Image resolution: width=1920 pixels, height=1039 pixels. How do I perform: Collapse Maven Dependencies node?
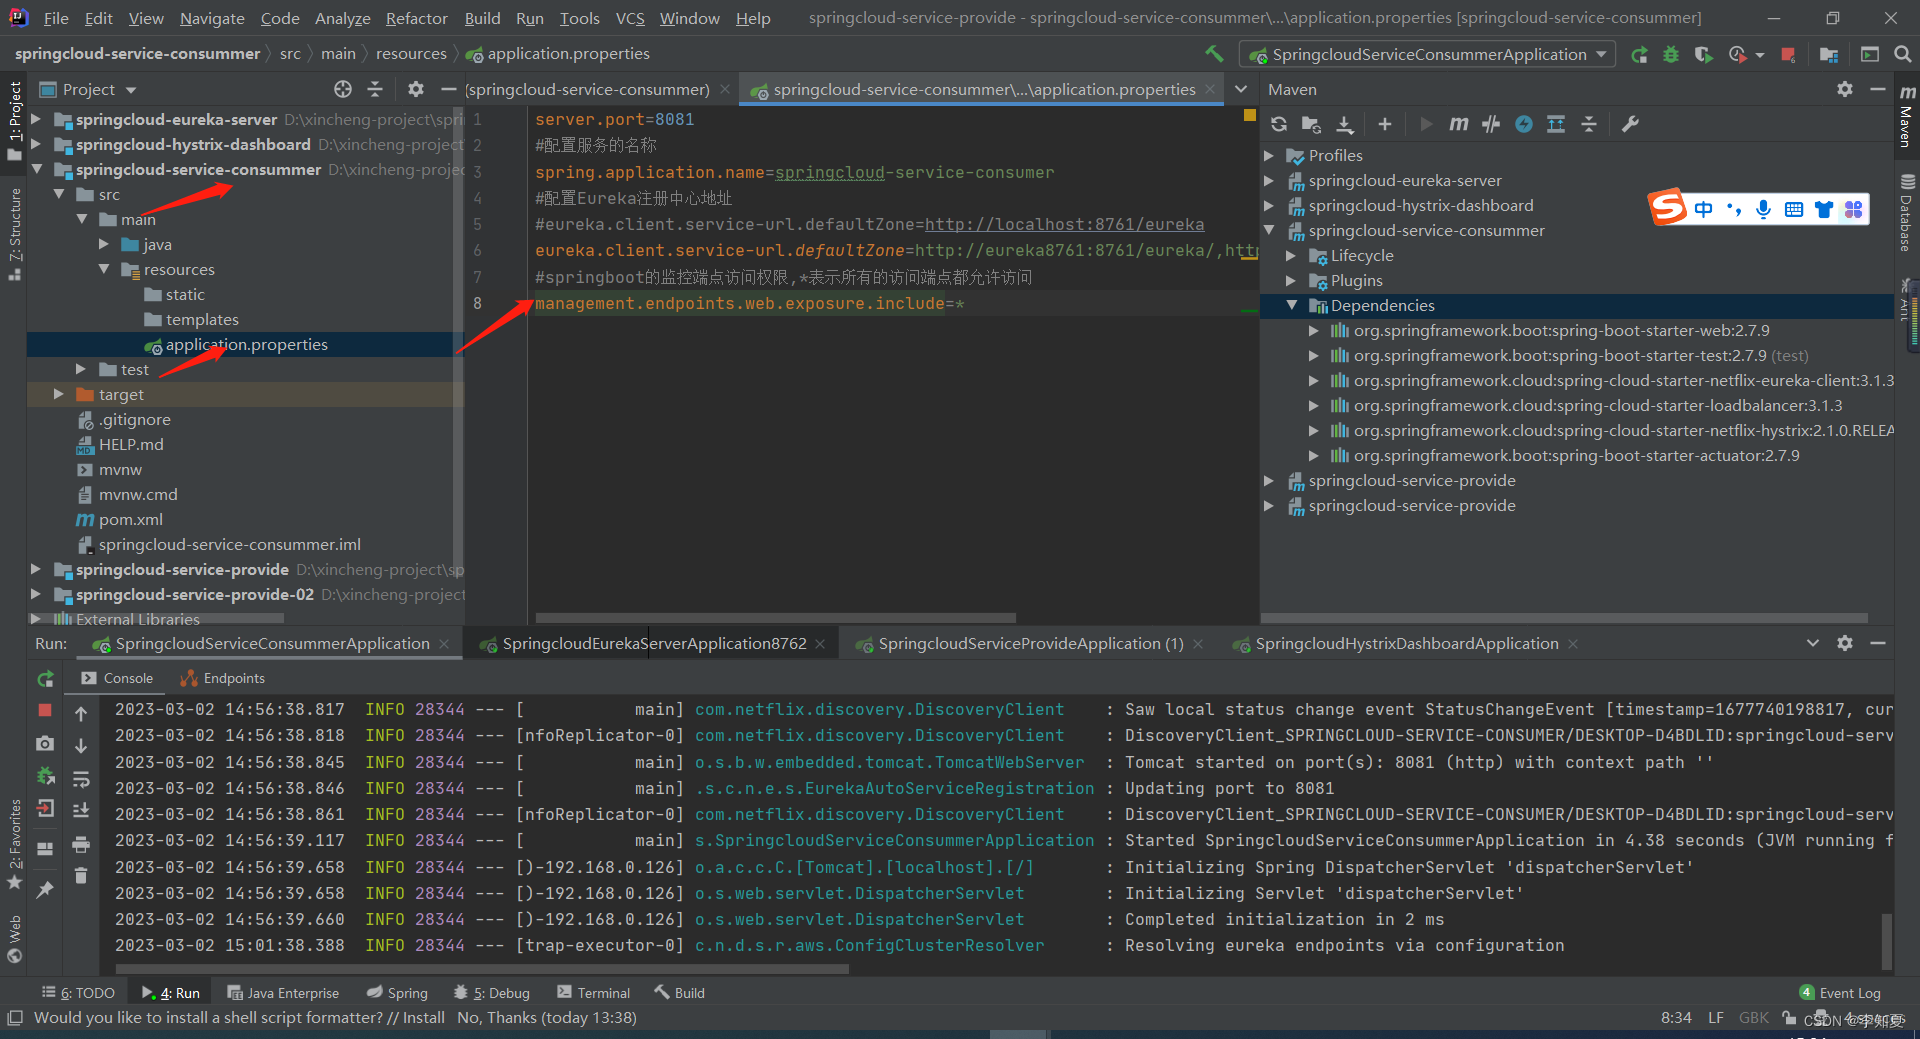coord(1292,305)
